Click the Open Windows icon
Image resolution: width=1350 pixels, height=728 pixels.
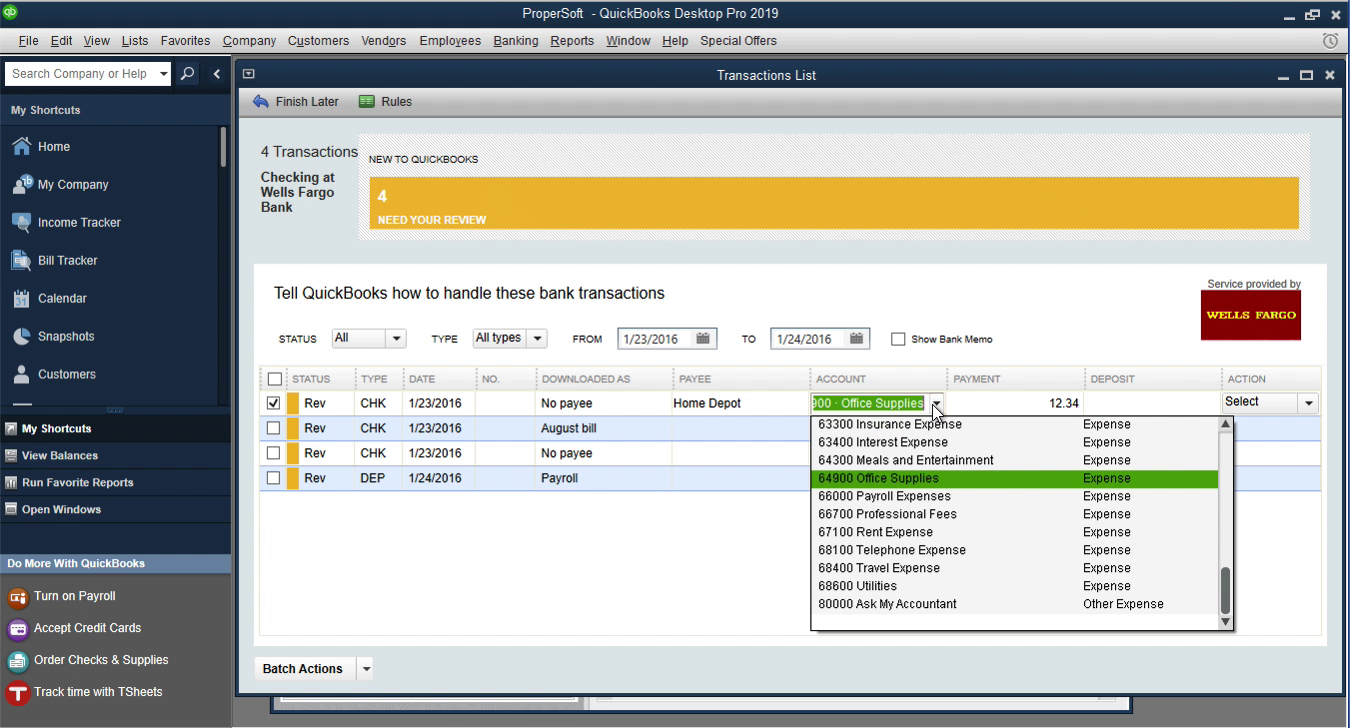[11, 509]
